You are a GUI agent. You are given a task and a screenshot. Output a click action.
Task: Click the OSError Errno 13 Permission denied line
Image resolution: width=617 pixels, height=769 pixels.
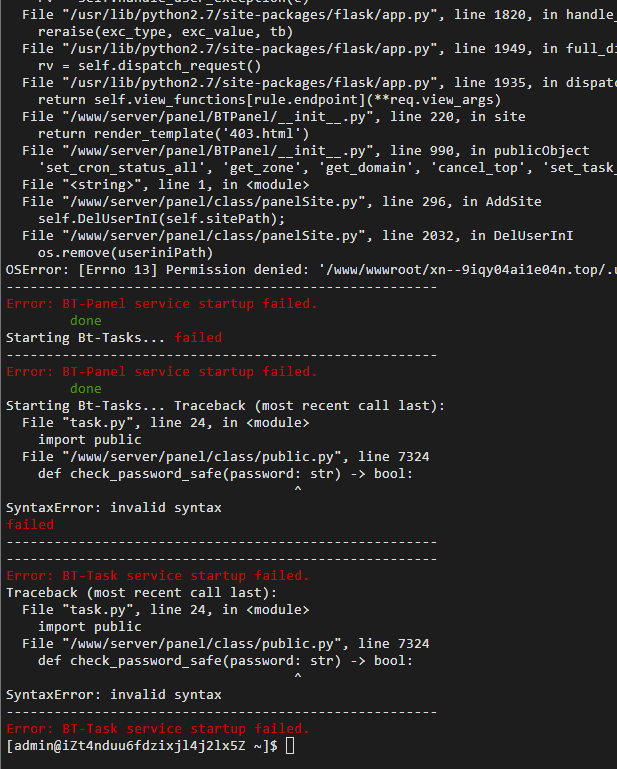point(311,270)
